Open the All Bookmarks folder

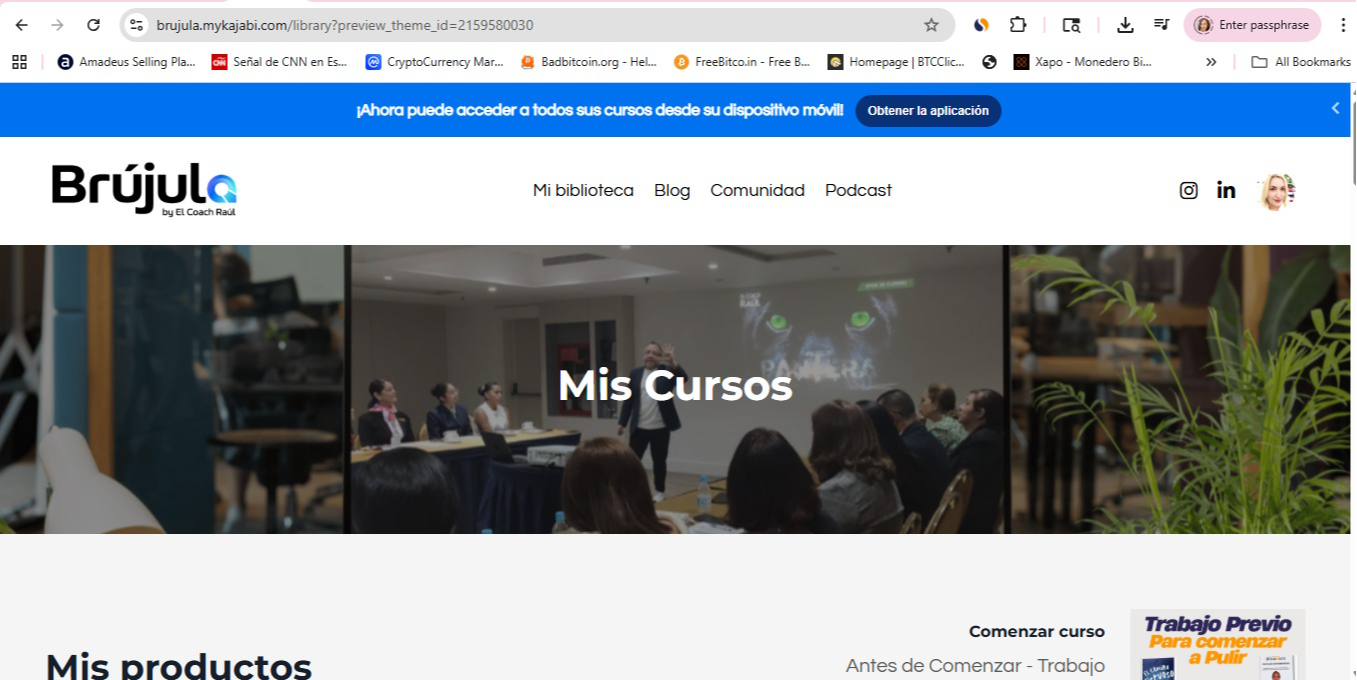[1301, 62]
